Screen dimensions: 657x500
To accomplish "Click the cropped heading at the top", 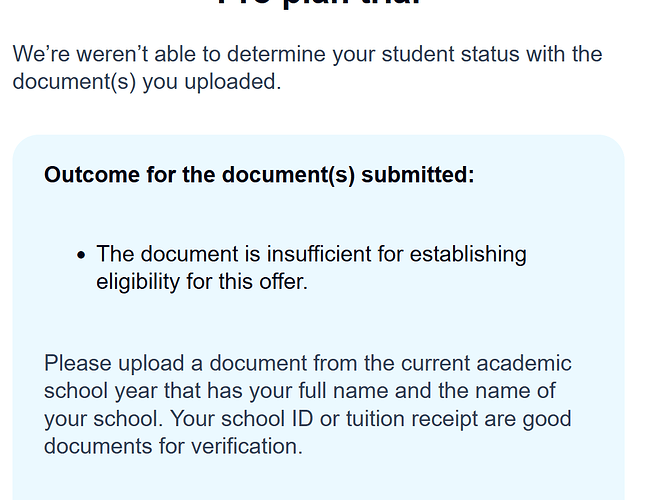I will [x=319, y=3].
